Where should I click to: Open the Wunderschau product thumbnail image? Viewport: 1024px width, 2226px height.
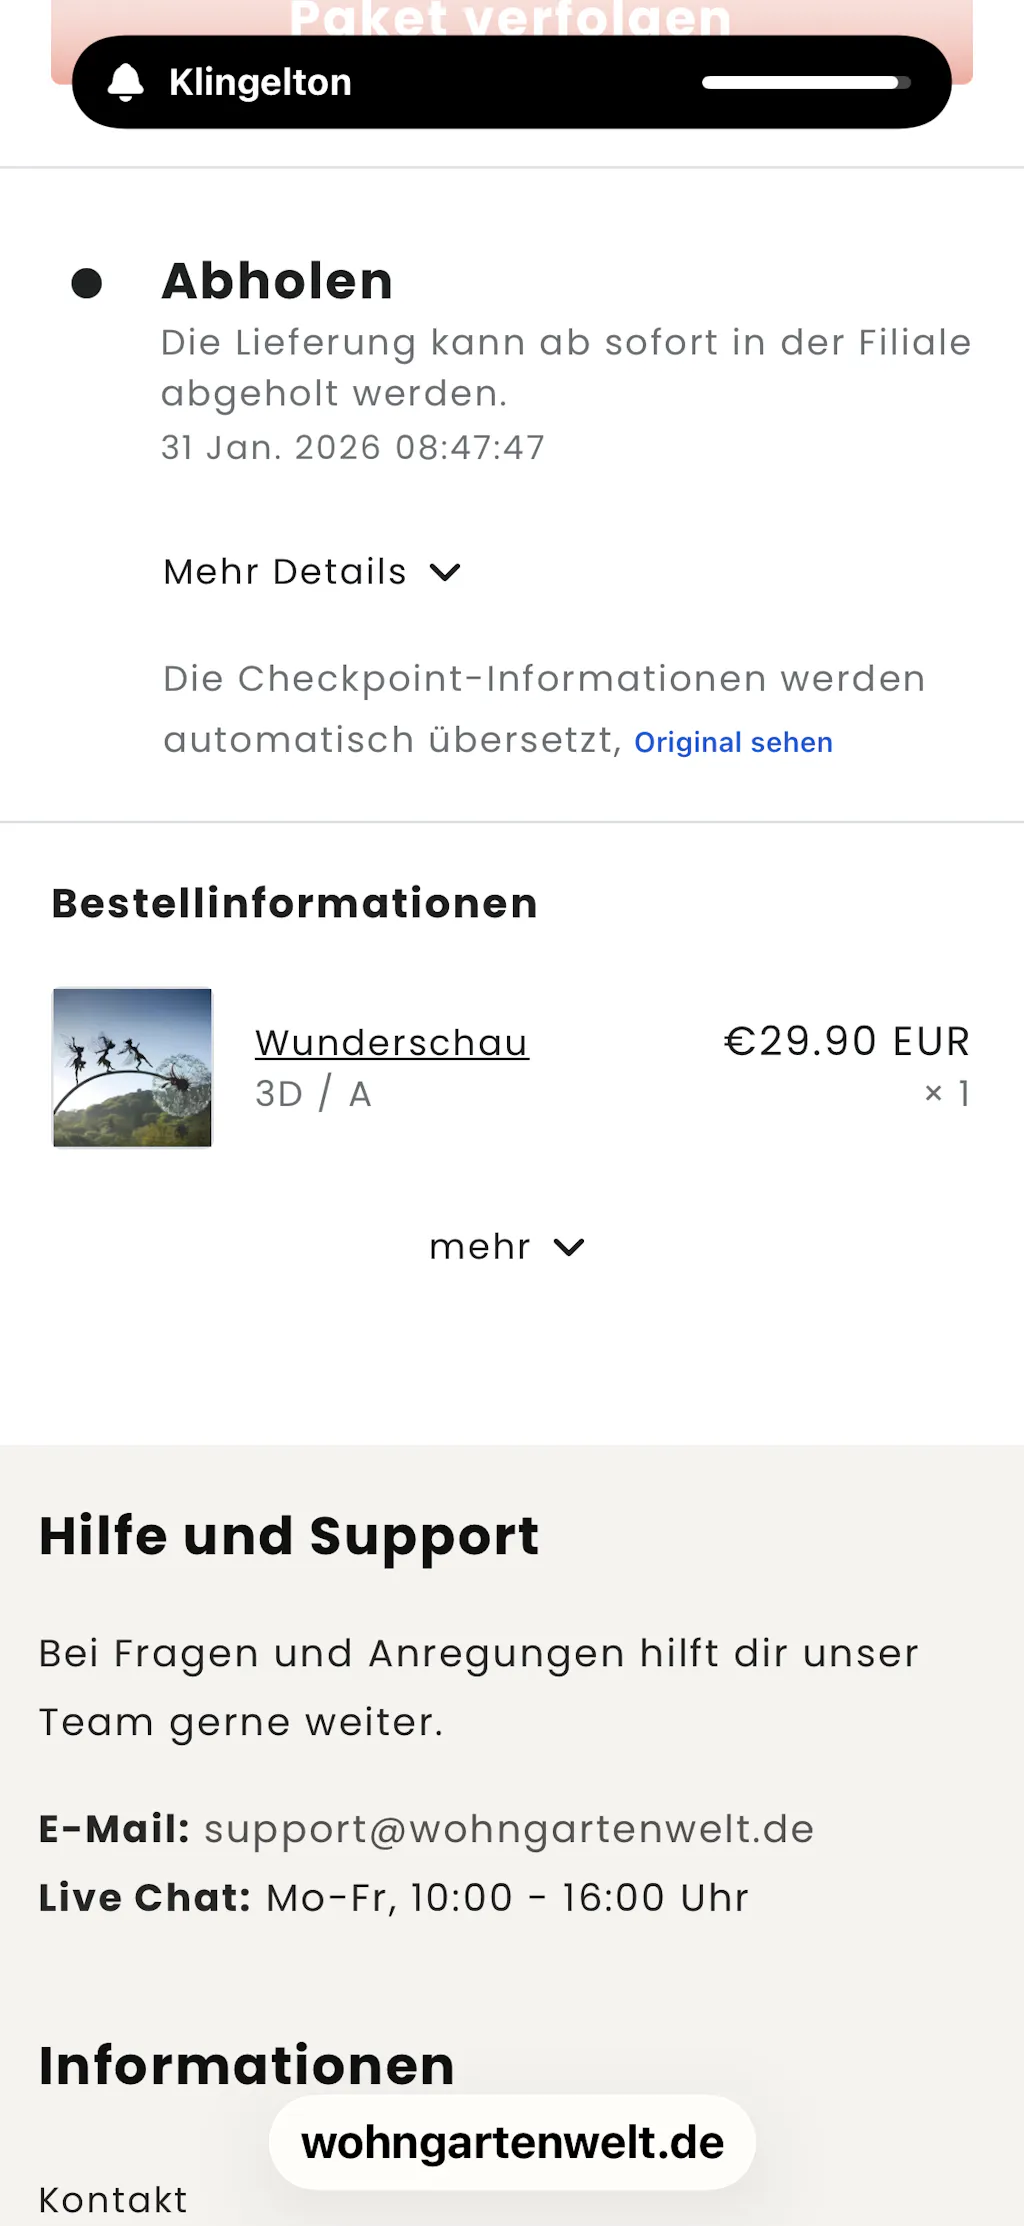pyautogui.click(x=132, y=1067)
